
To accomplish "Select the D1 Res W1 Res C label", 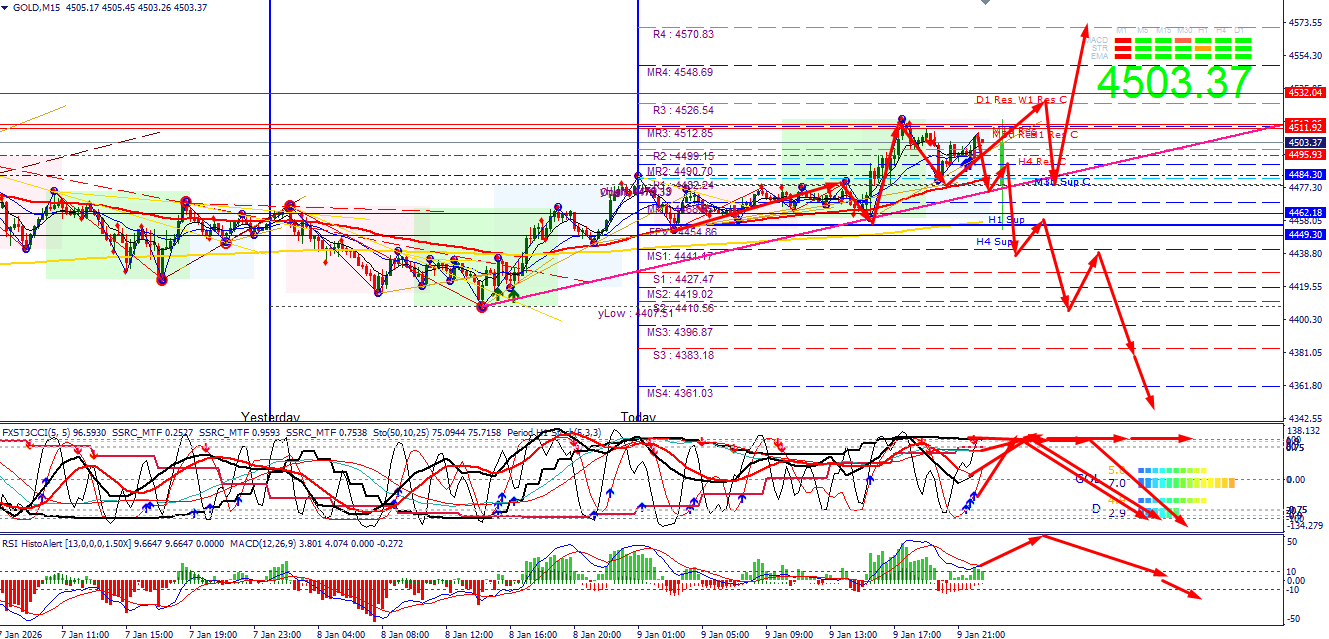I will tap(1022, 100).
